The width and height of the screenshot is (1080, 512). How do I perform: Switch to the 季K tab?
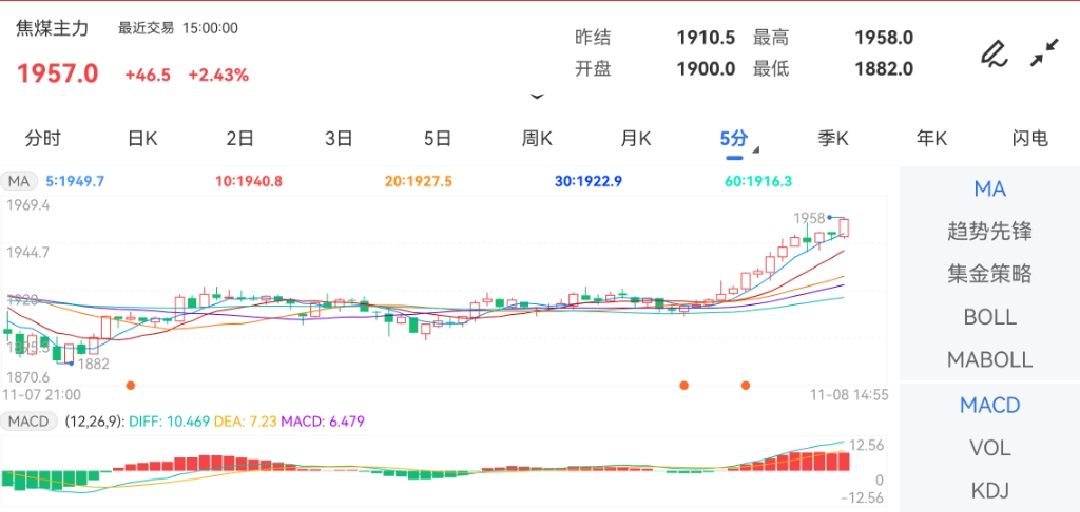(833, 138)
